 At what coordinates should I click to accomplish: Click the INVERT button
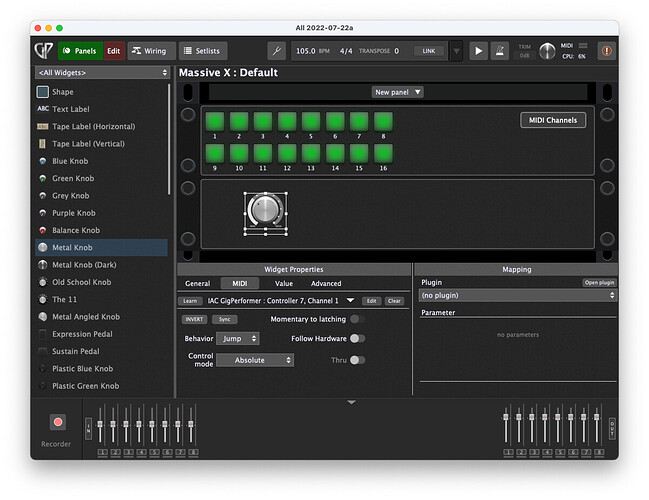tap(194, 319)
